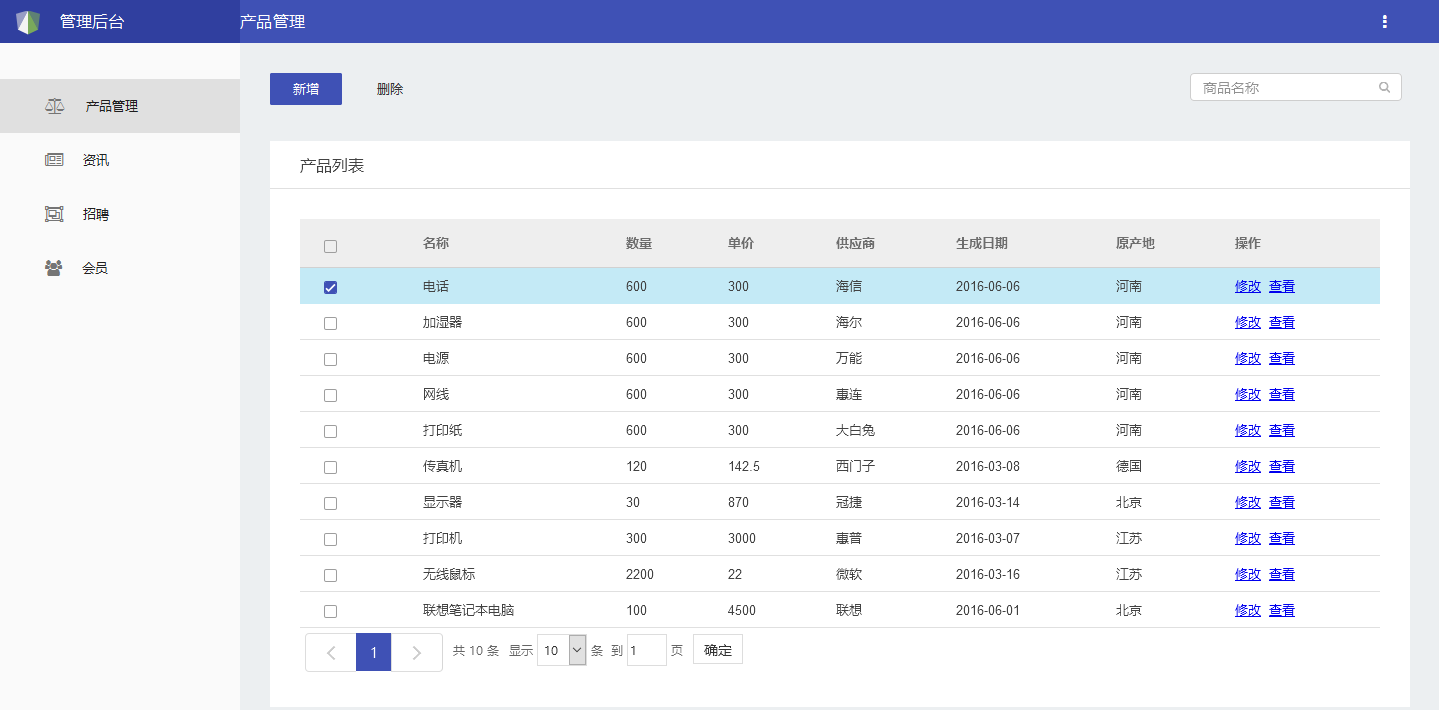
Task: Toggle the select-all header checkbox
Action: (331, 246)
